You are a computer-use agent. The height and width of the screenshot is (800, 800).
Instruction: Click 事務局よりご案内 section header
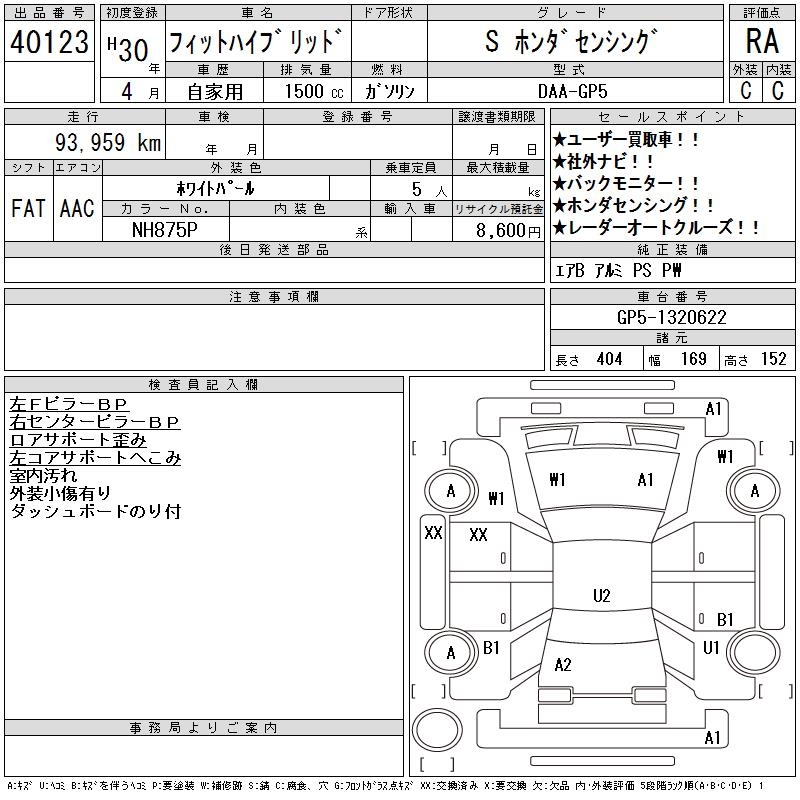(x=204, y=728)
